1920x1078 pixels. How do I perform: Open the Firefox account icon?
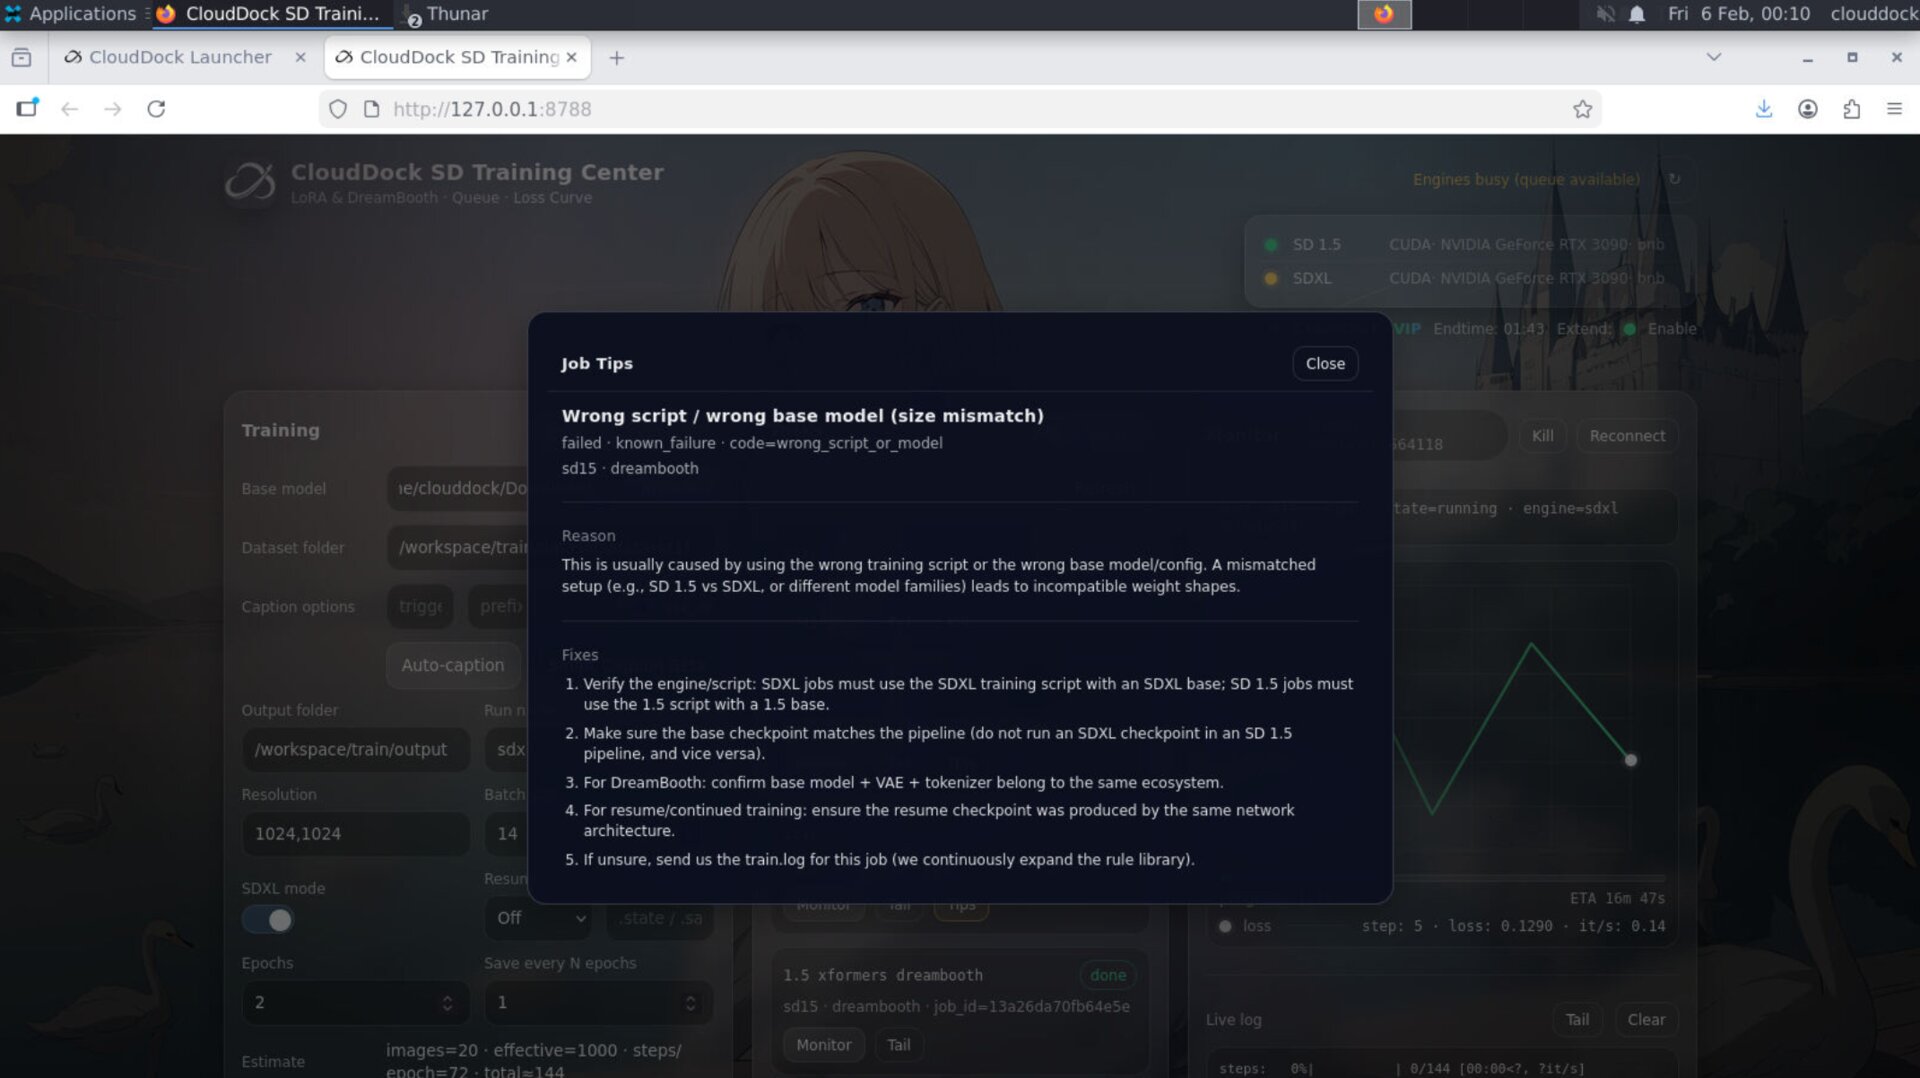pyautogui.click(x=1807, y=109)
